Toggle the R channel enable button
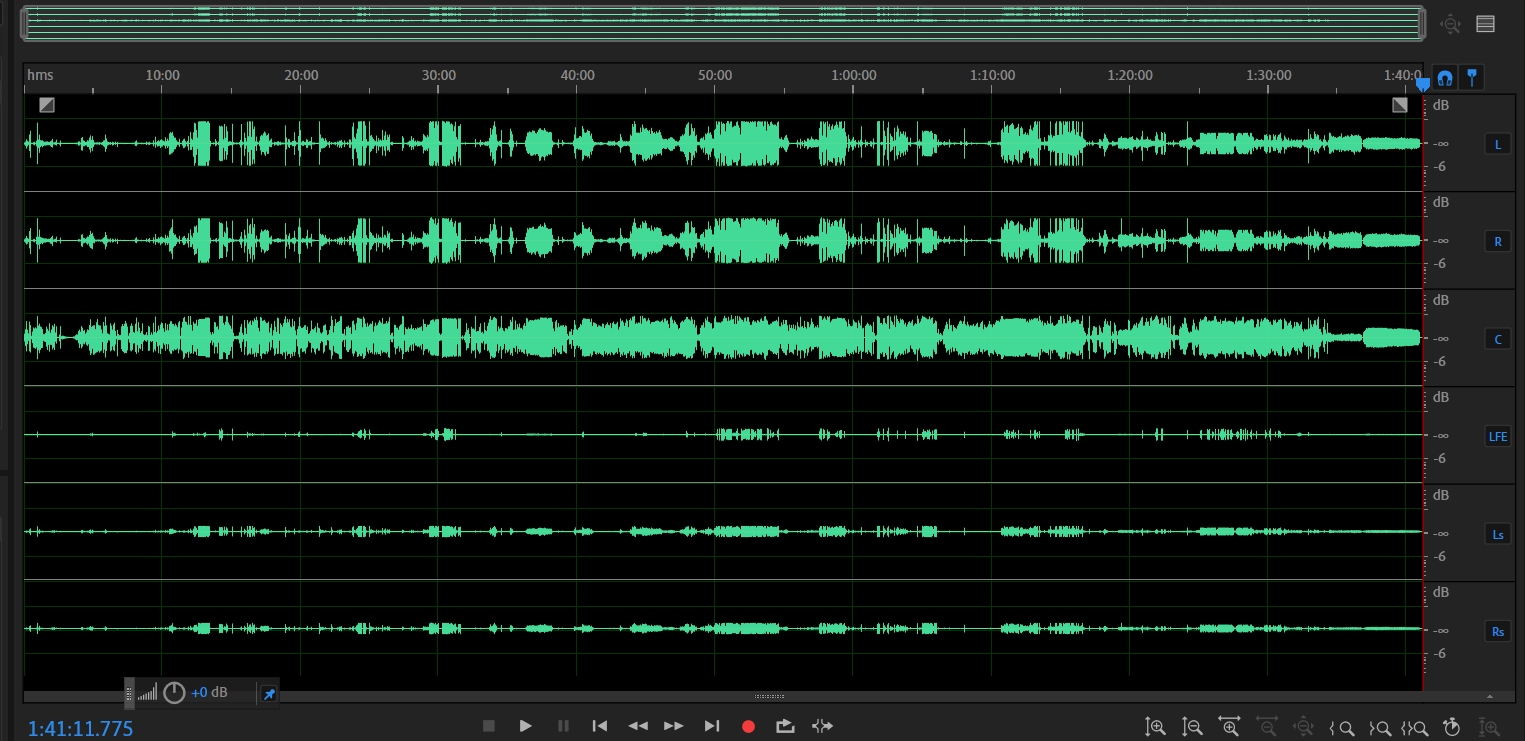 pos(1497,241)
